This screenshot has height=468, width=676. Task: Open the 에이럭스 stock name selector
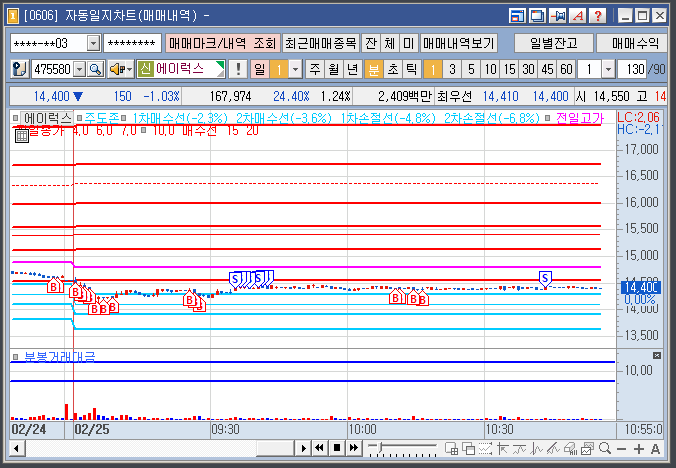(x=181, y=69)
